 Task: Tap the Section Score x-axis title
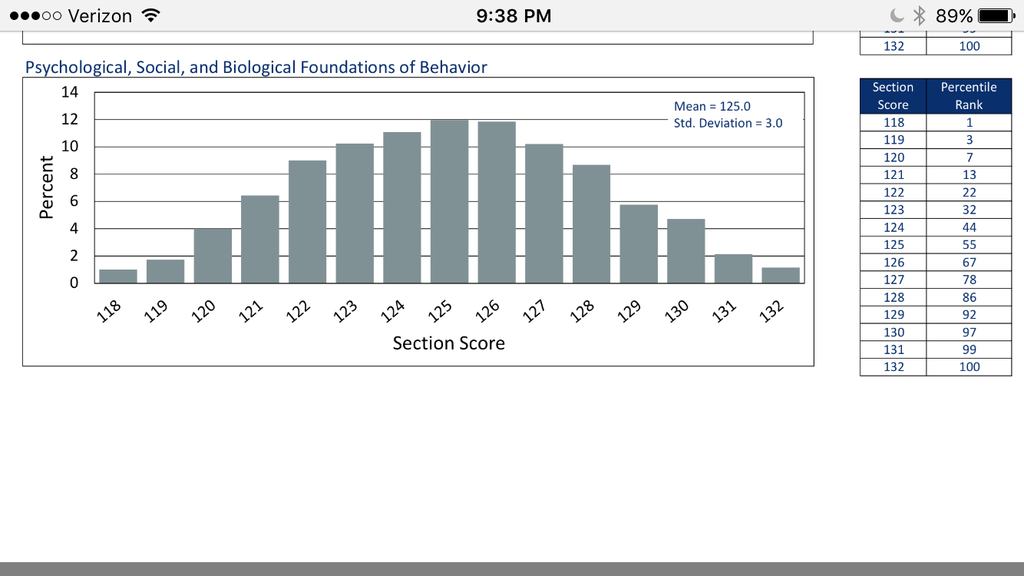(x=448, y=343)
